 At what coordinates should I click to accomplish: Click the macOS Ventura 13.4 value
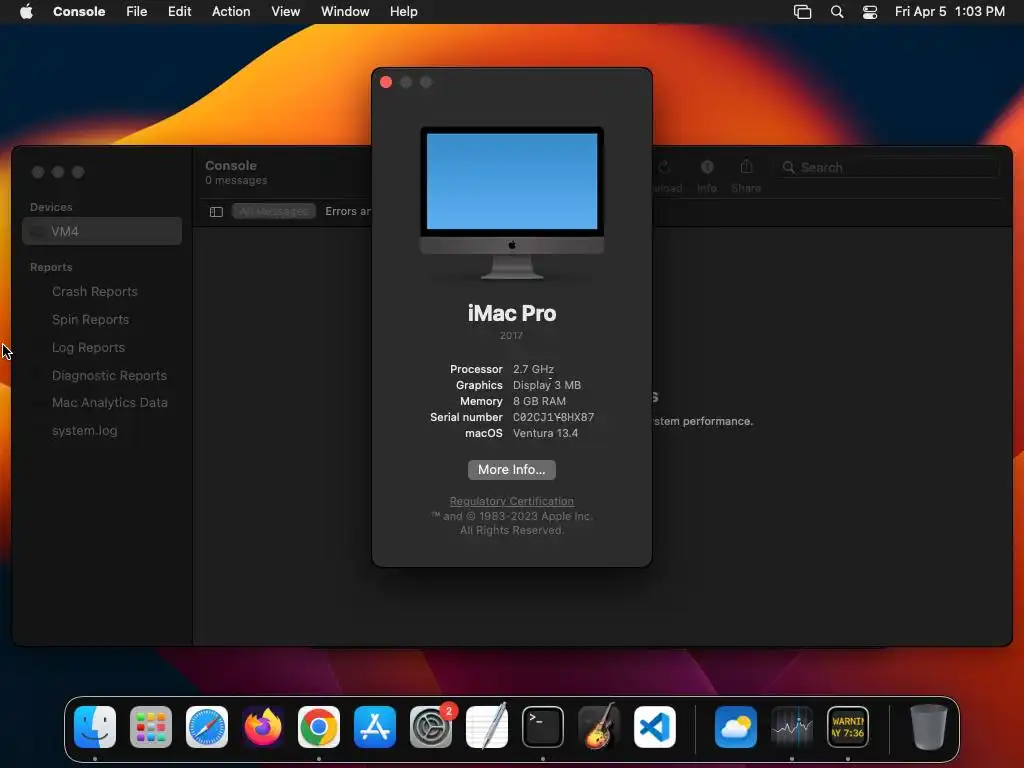pyautogui.click(x=545, y=433)
